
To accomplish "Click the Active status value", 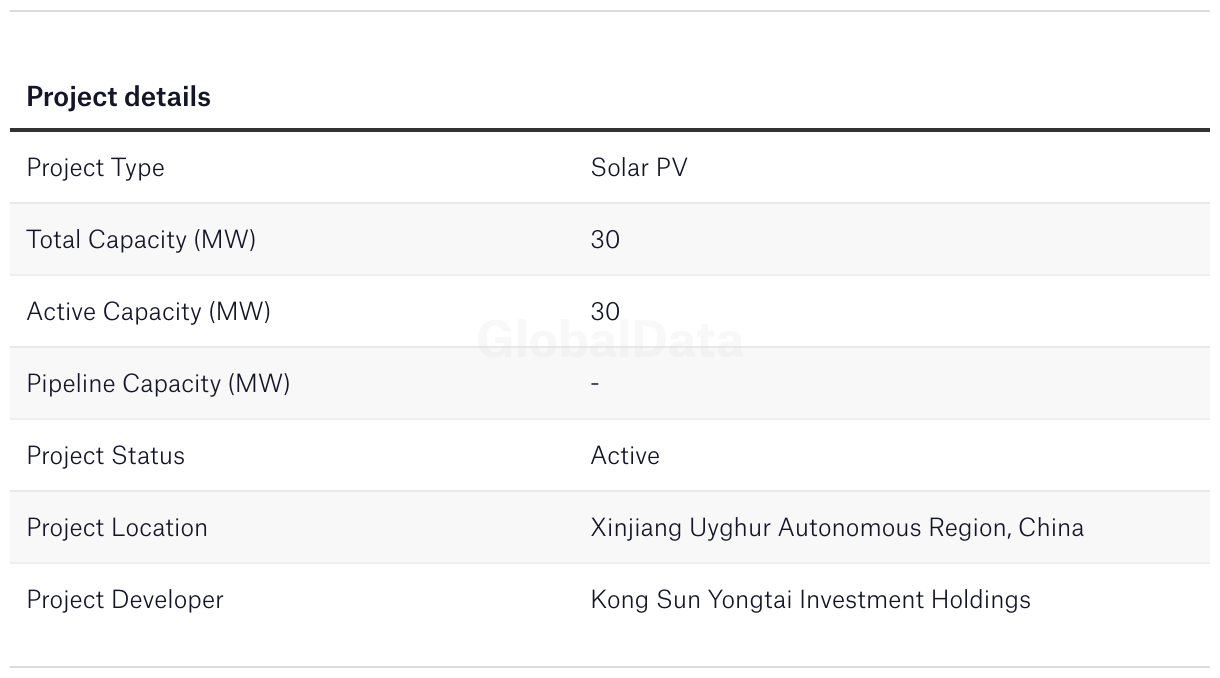I will [625, 456].
